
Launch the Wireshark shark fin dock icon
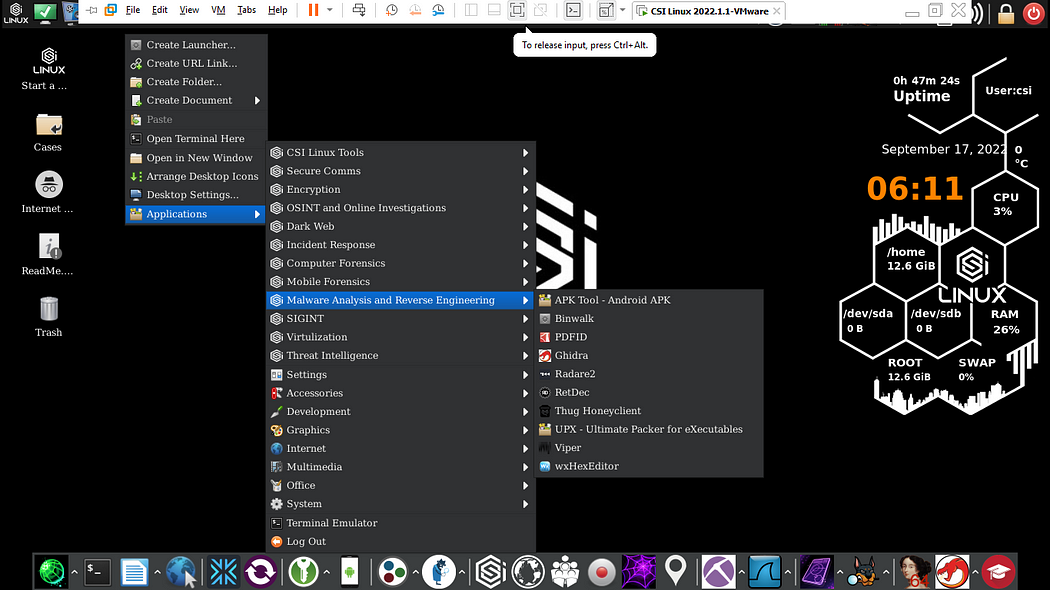tap(765, 572)
